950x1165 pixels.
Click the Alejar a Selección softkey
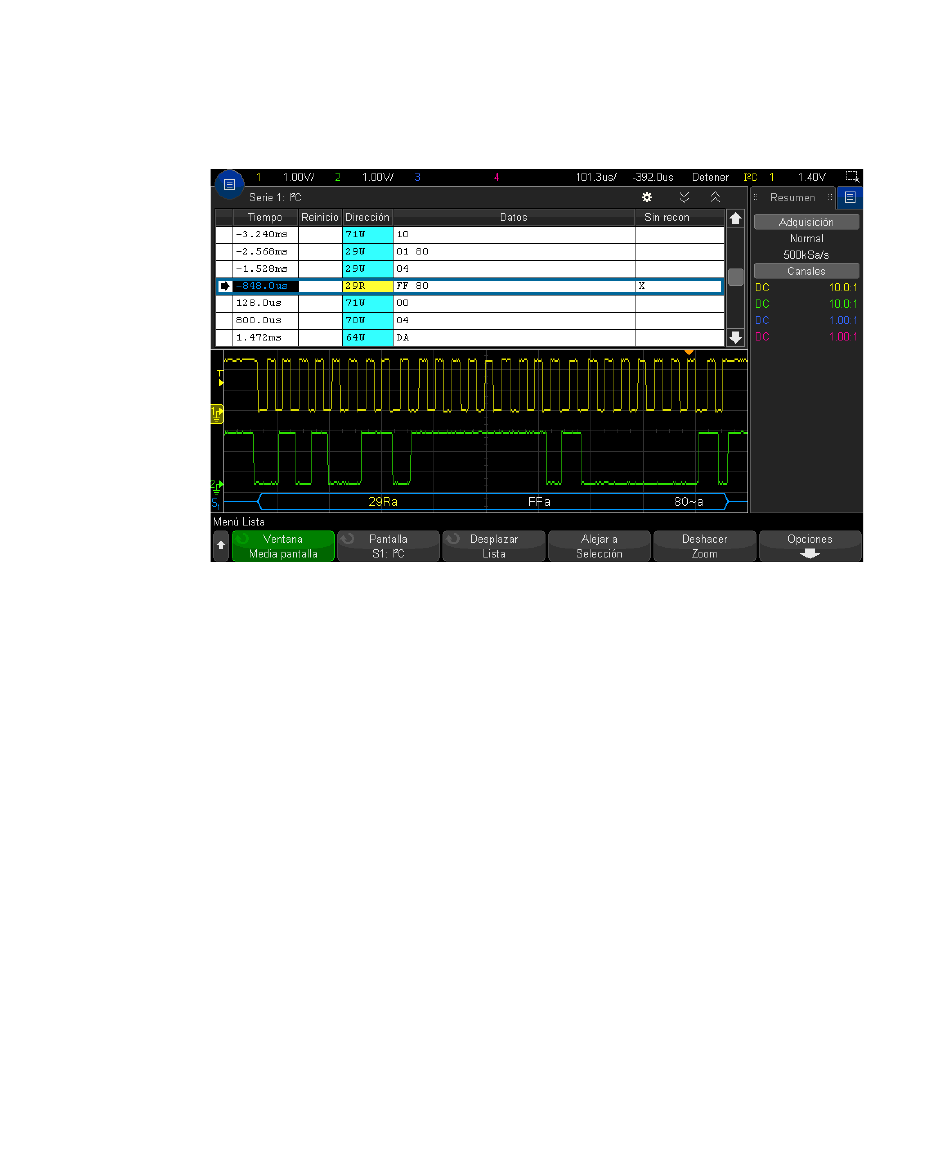(x=599, y=546)
